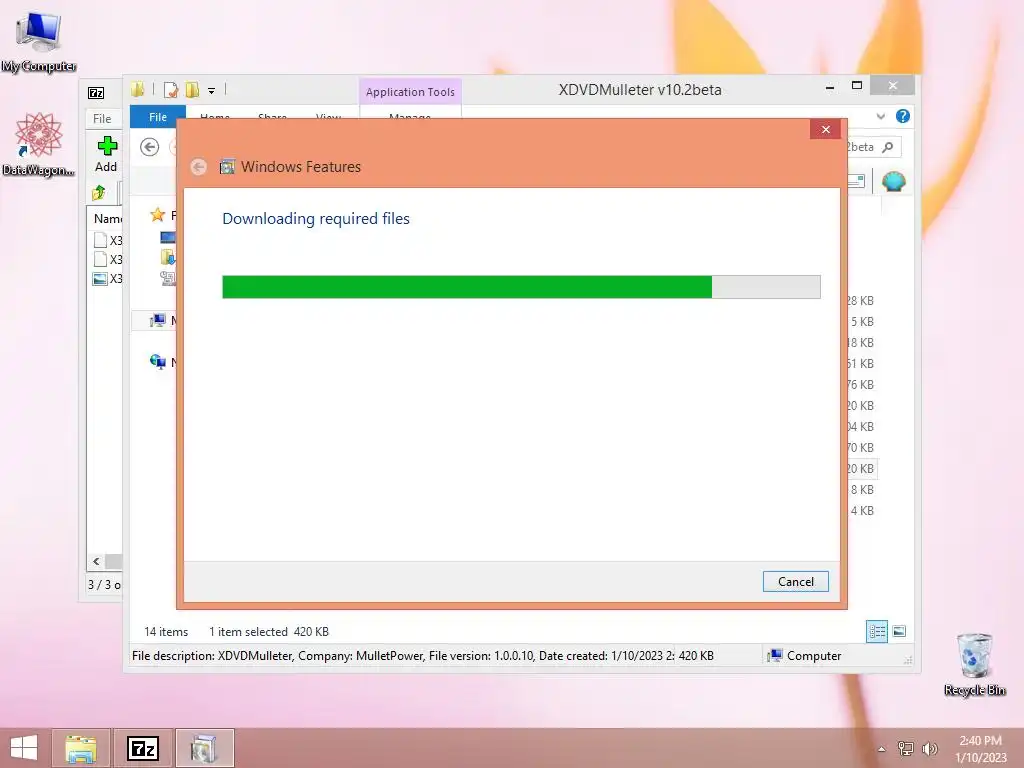Minimize the XDVDMulleter Explorer window
Image resolution: width=1024 pixels, height=768 pixels.
[x=829, y=87]
